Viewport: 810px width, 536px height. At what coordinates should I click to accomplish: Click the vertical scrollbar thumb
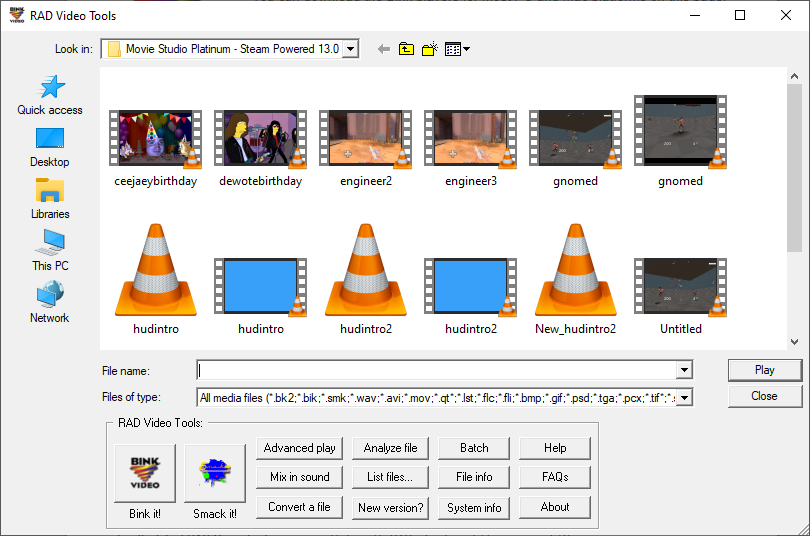795,168
